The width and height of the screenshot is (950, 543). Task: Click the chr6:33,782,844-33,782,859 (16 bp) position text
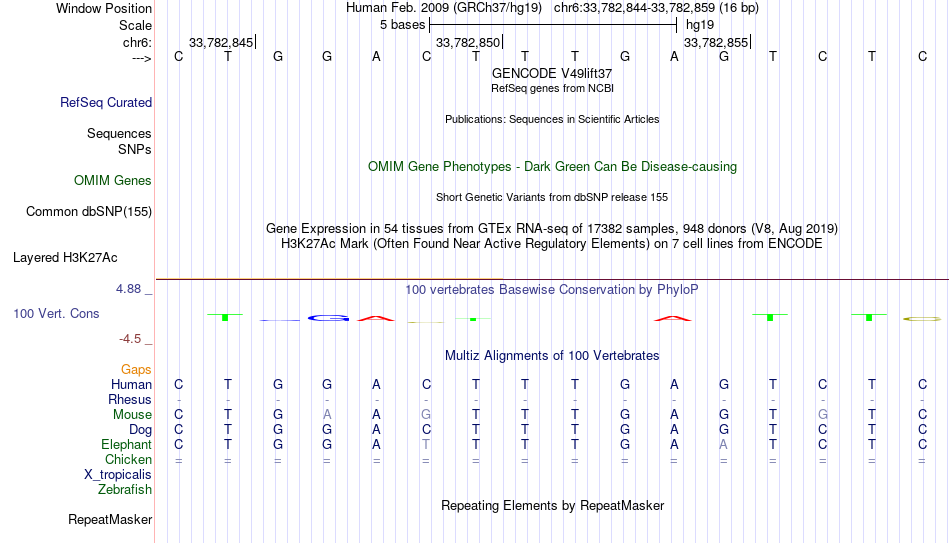coord(656,8)
